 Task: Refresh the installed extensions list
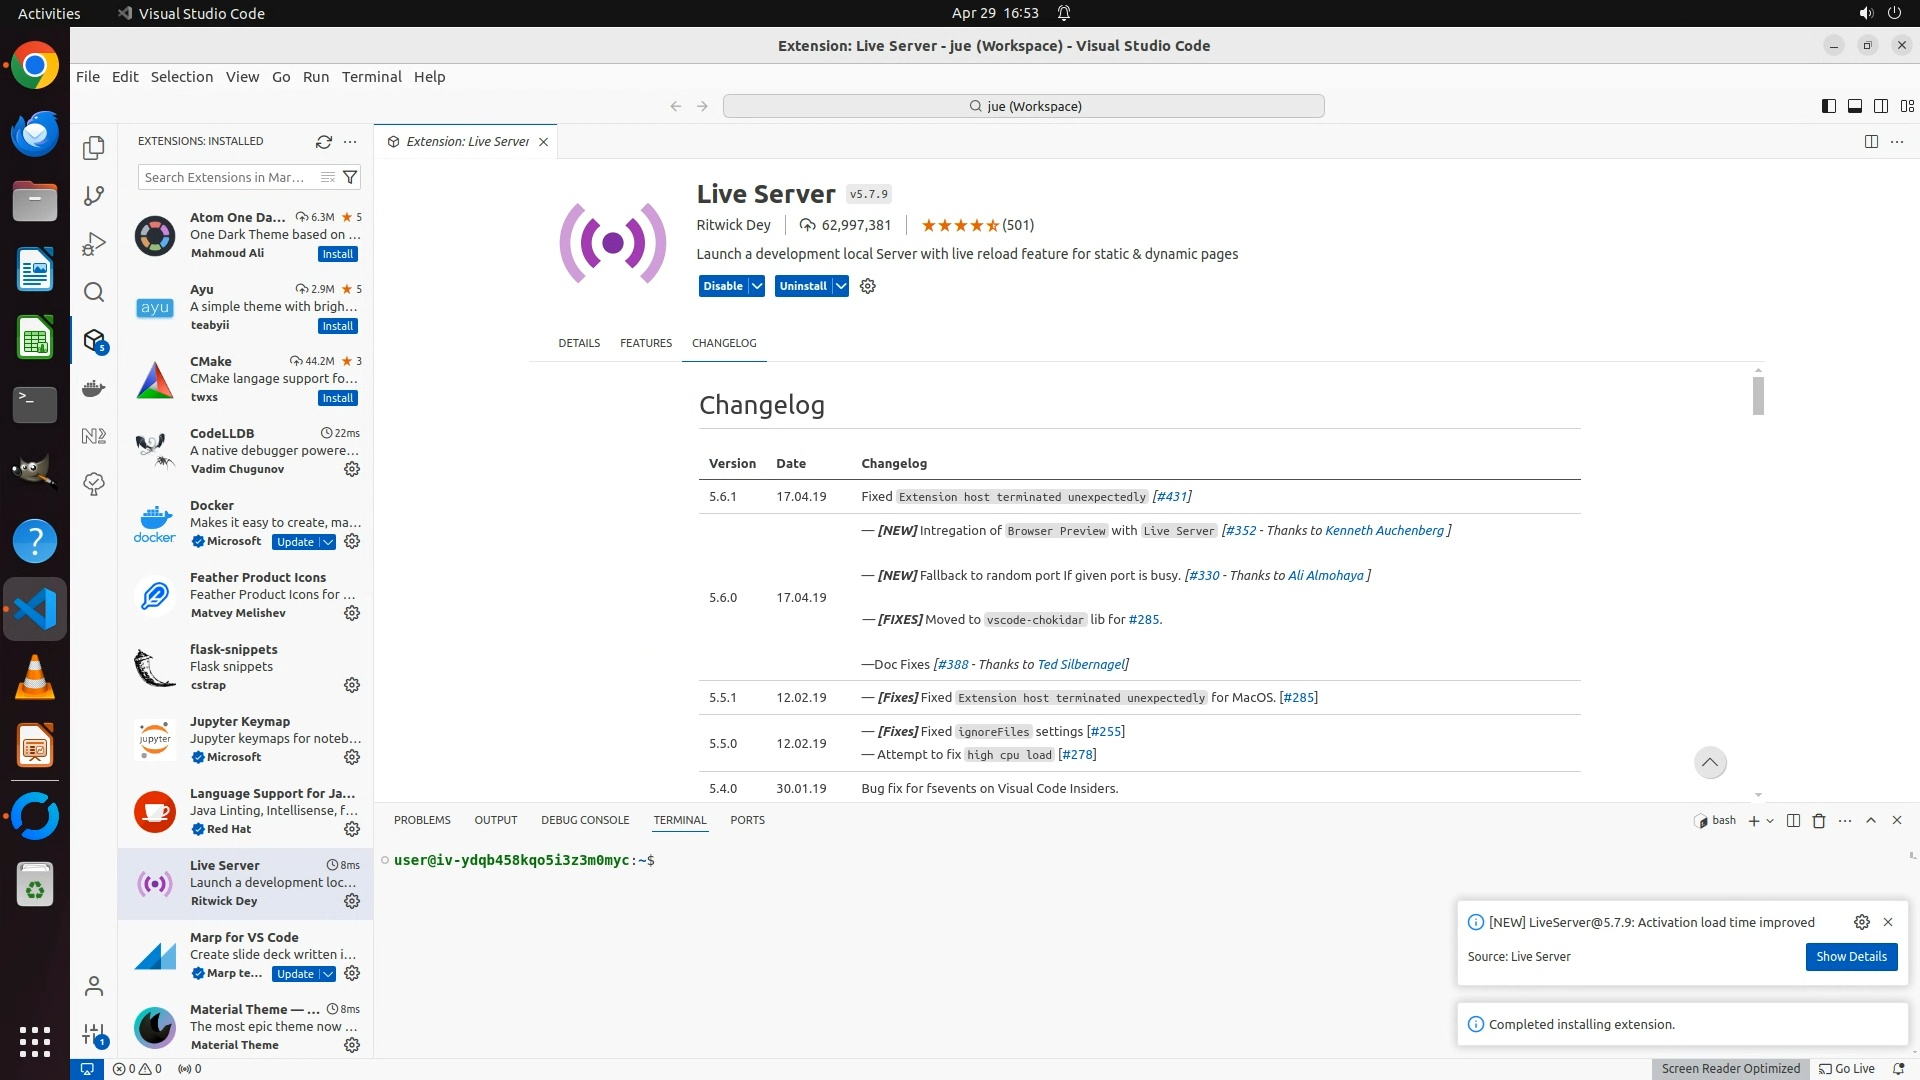point(323,142)
